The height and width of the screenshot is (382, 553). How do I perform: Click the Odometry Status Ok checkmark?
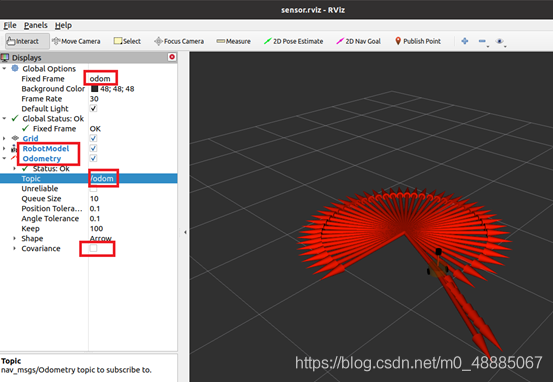[25, 169]
